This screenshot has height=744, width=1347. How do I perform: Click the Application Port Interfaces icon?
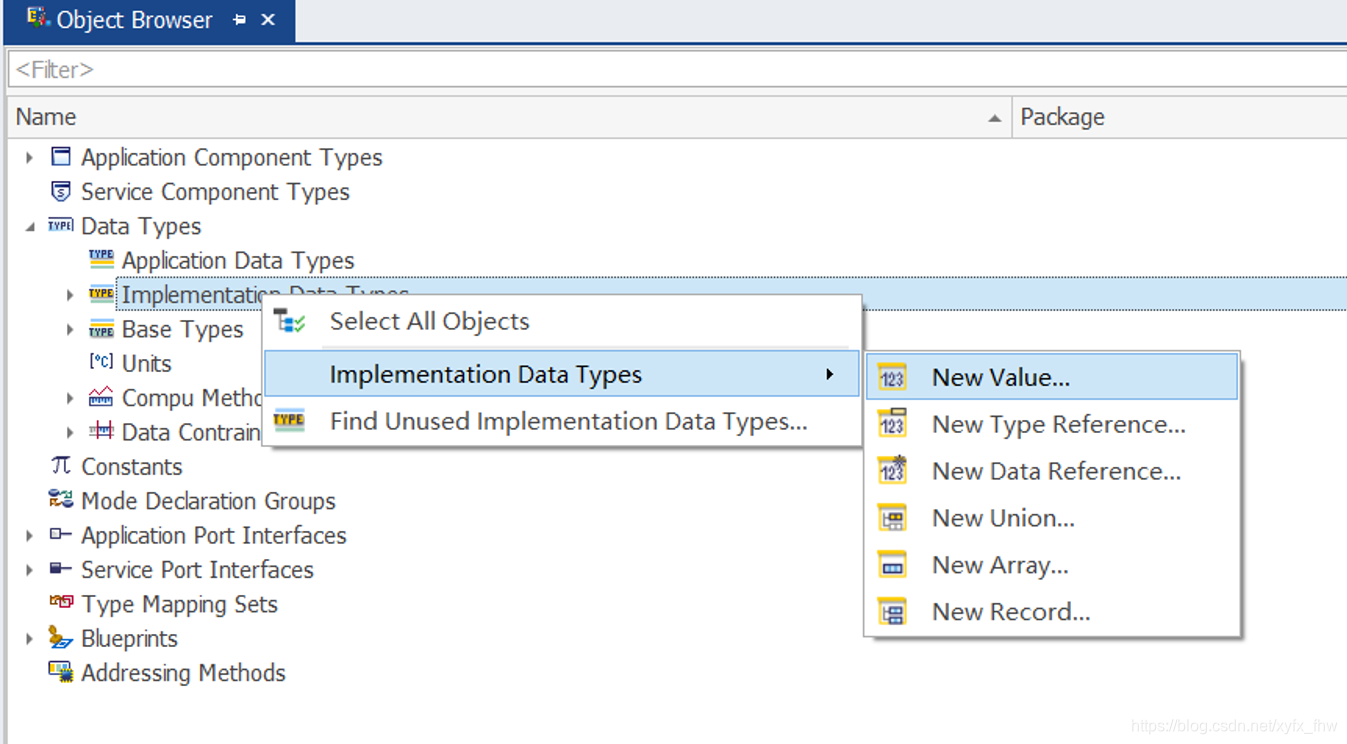(61, 534)
